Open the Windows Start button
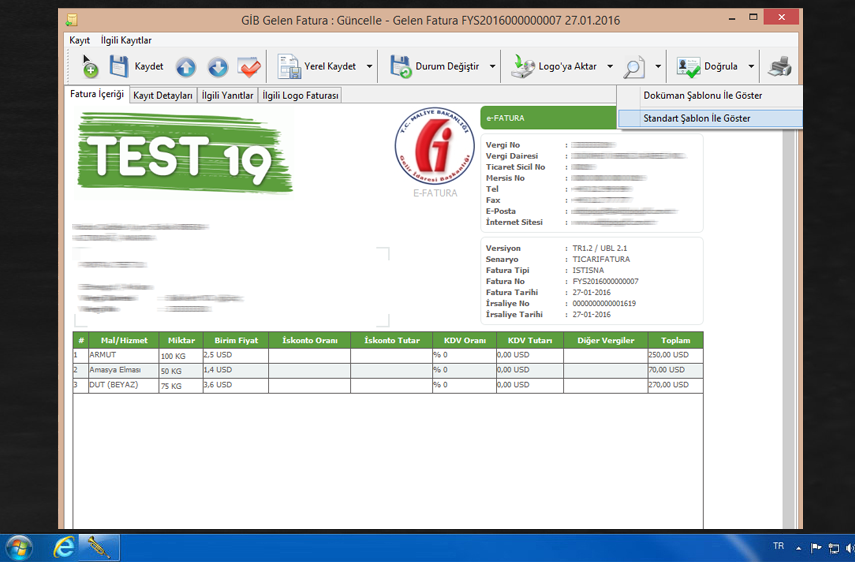 [x=19, y=547]
